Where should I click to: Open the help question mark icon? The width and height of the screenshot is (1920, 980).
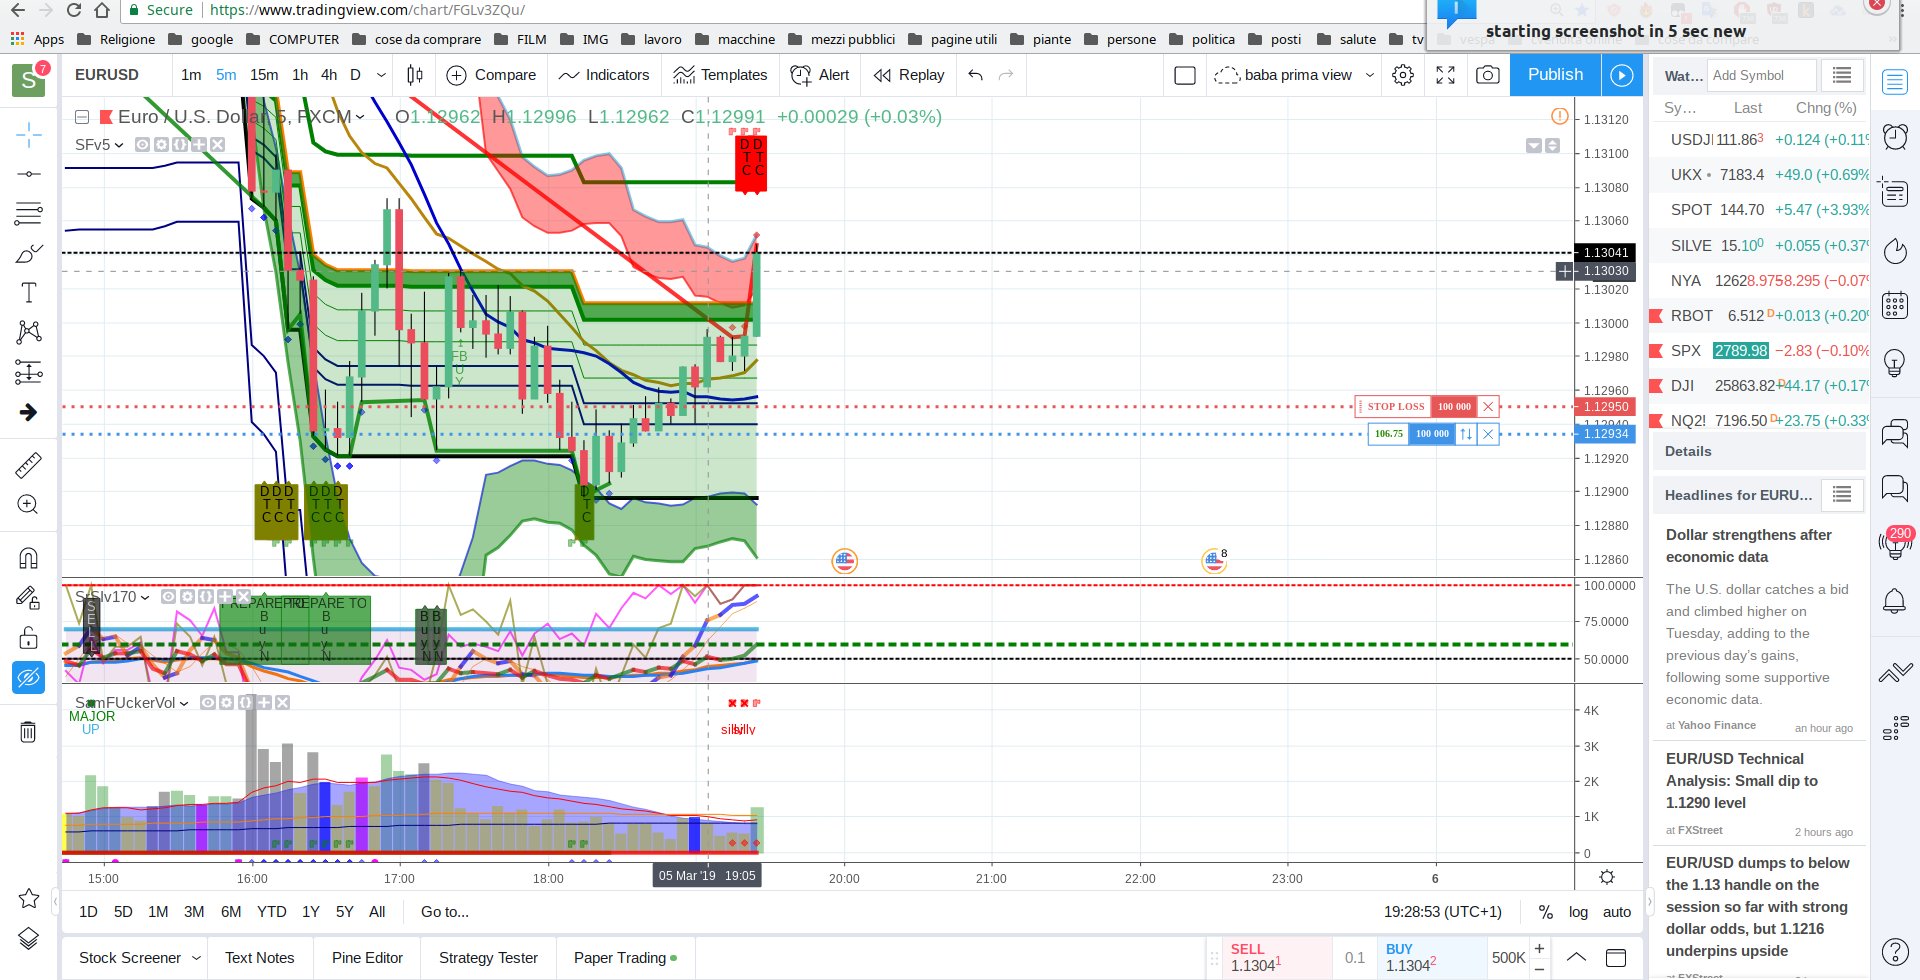tap(1895, 951)
